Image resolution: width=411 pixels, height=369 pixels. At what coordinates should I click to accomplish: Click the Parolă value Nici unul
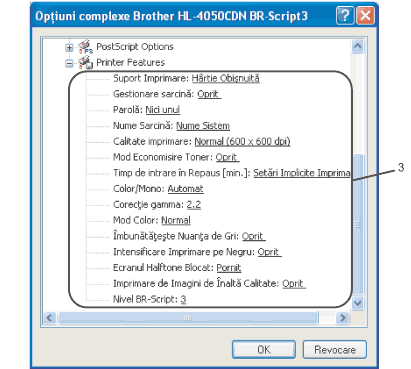[x=163, y=110]
